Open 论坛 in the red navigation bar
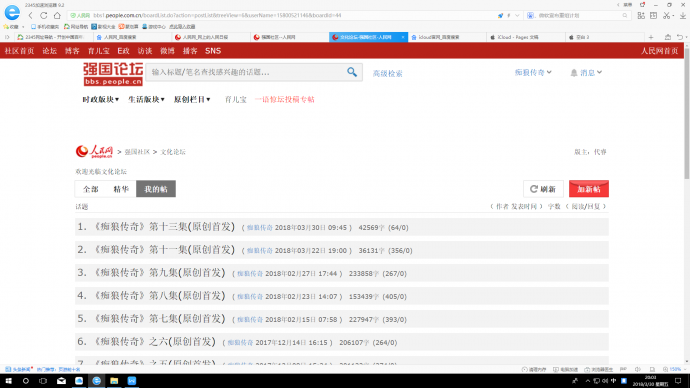The height and width of the screenshot is (388, 690). click(49, 51)
